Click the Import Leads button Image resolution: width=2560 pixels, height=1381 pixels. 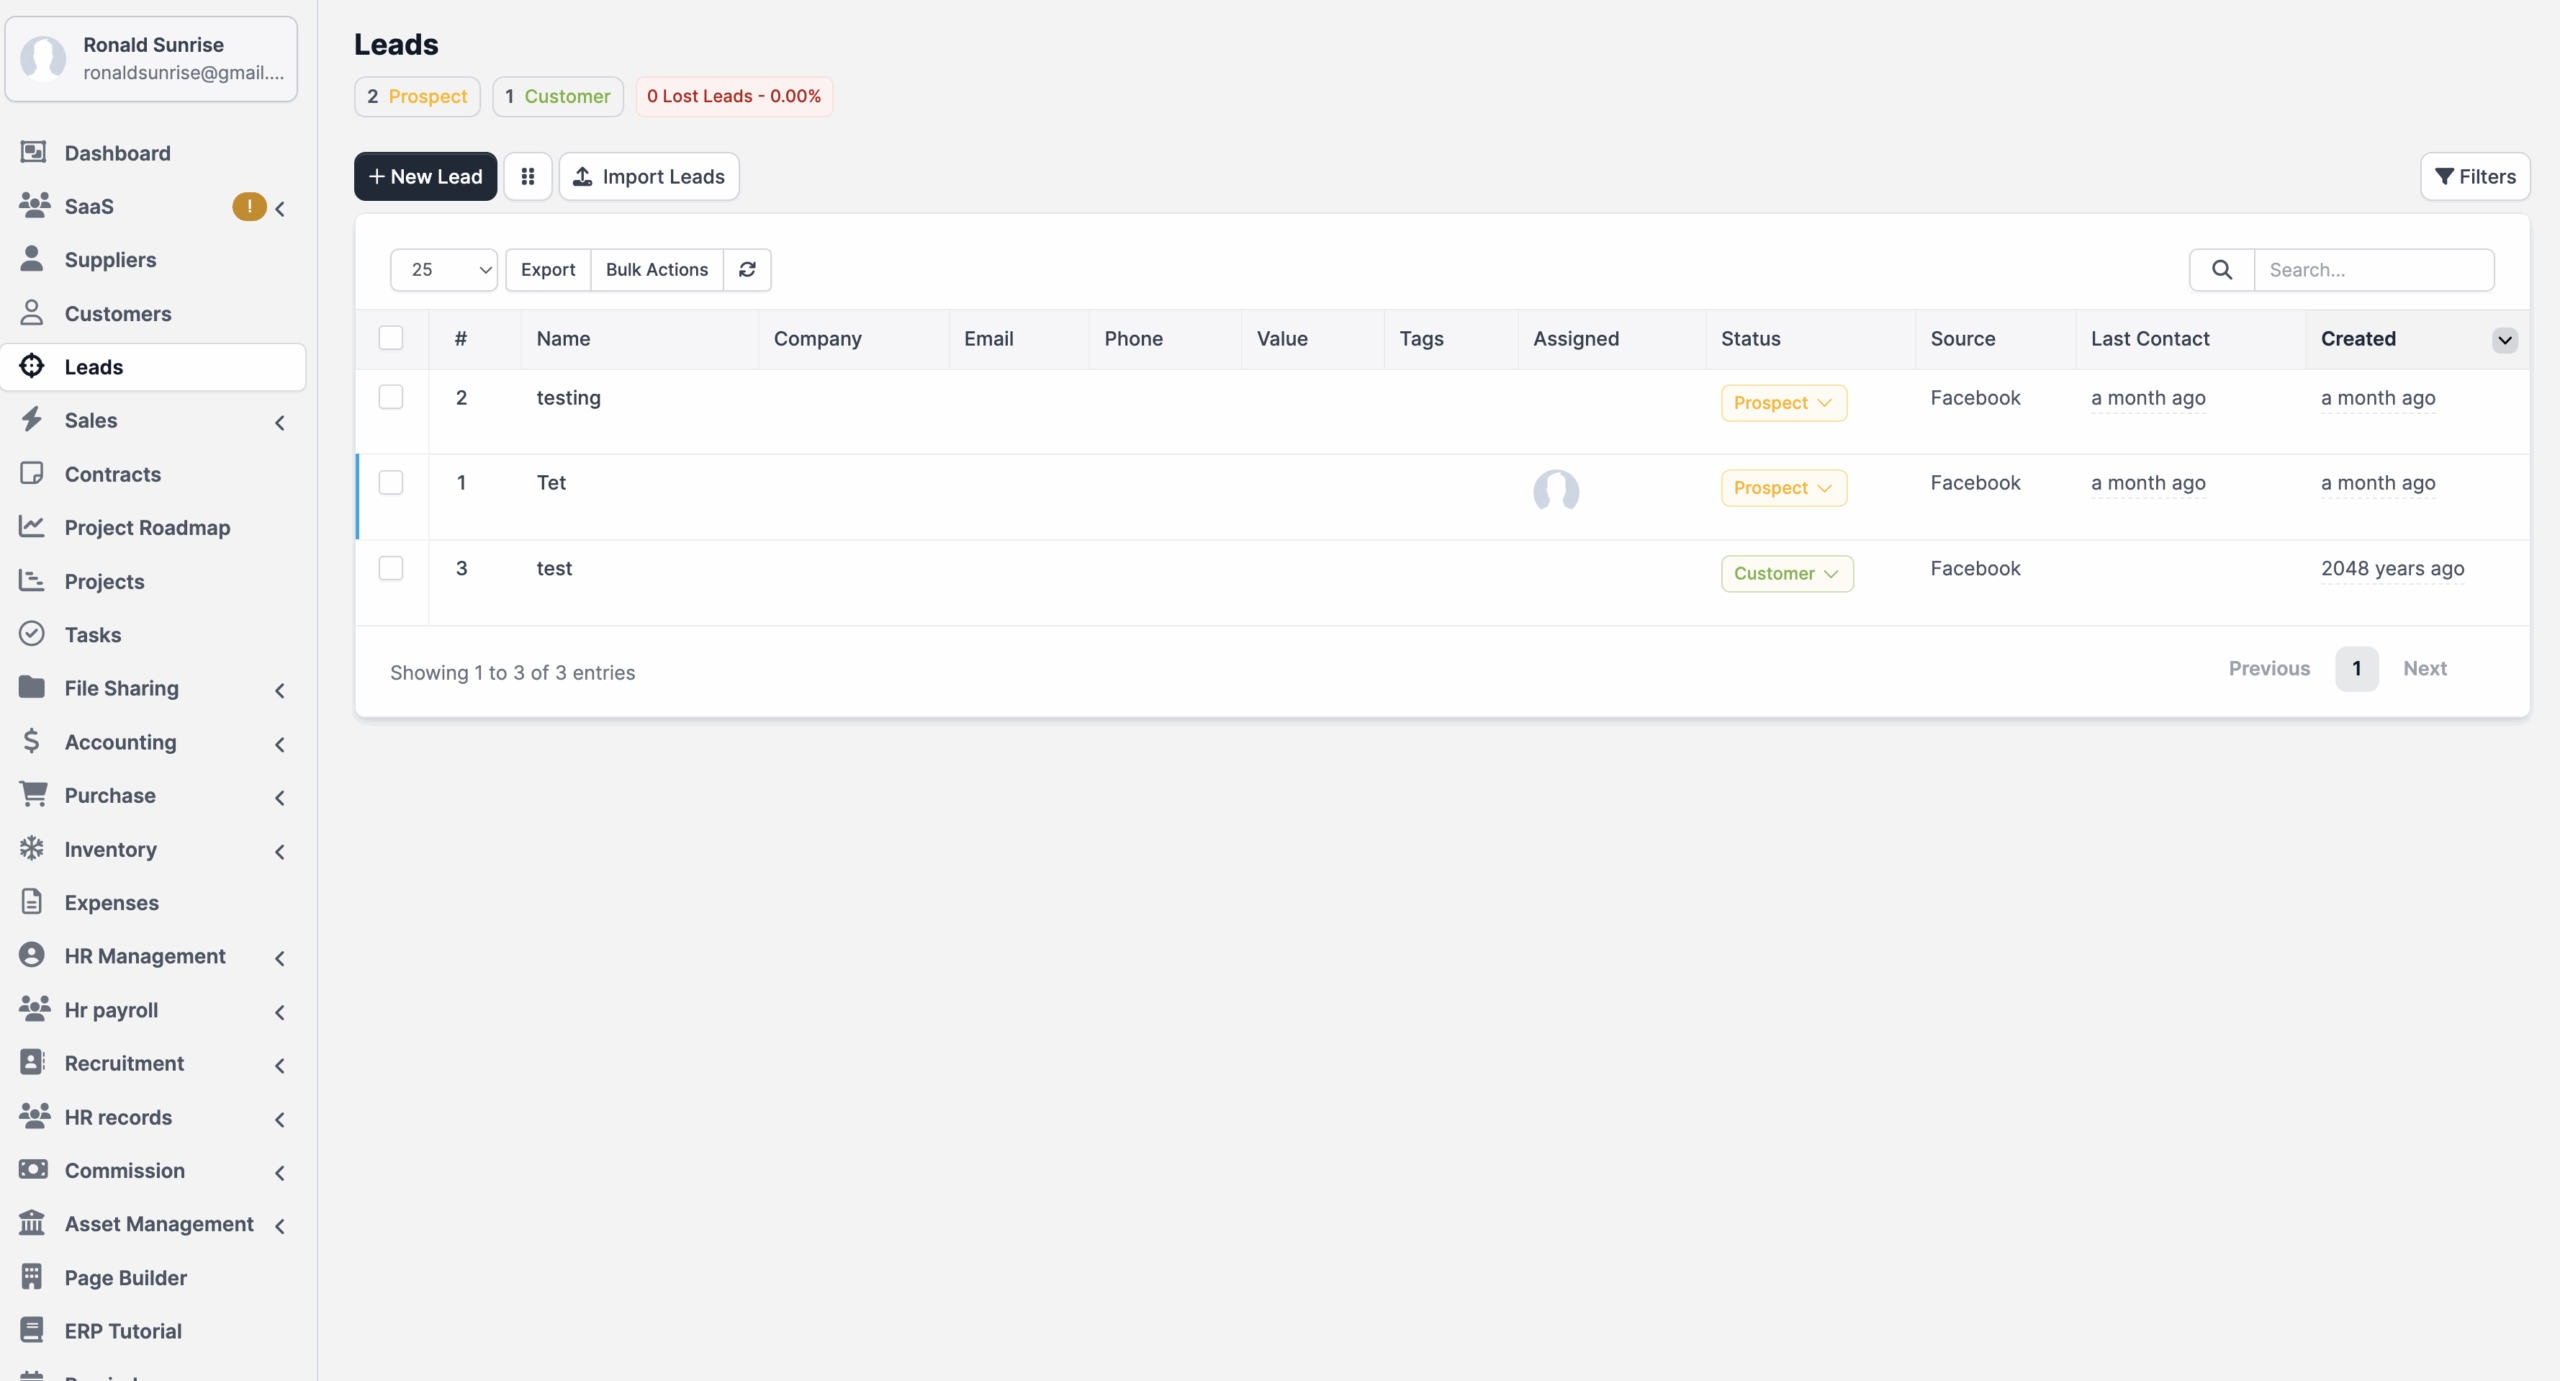click(x=649, y=177)
